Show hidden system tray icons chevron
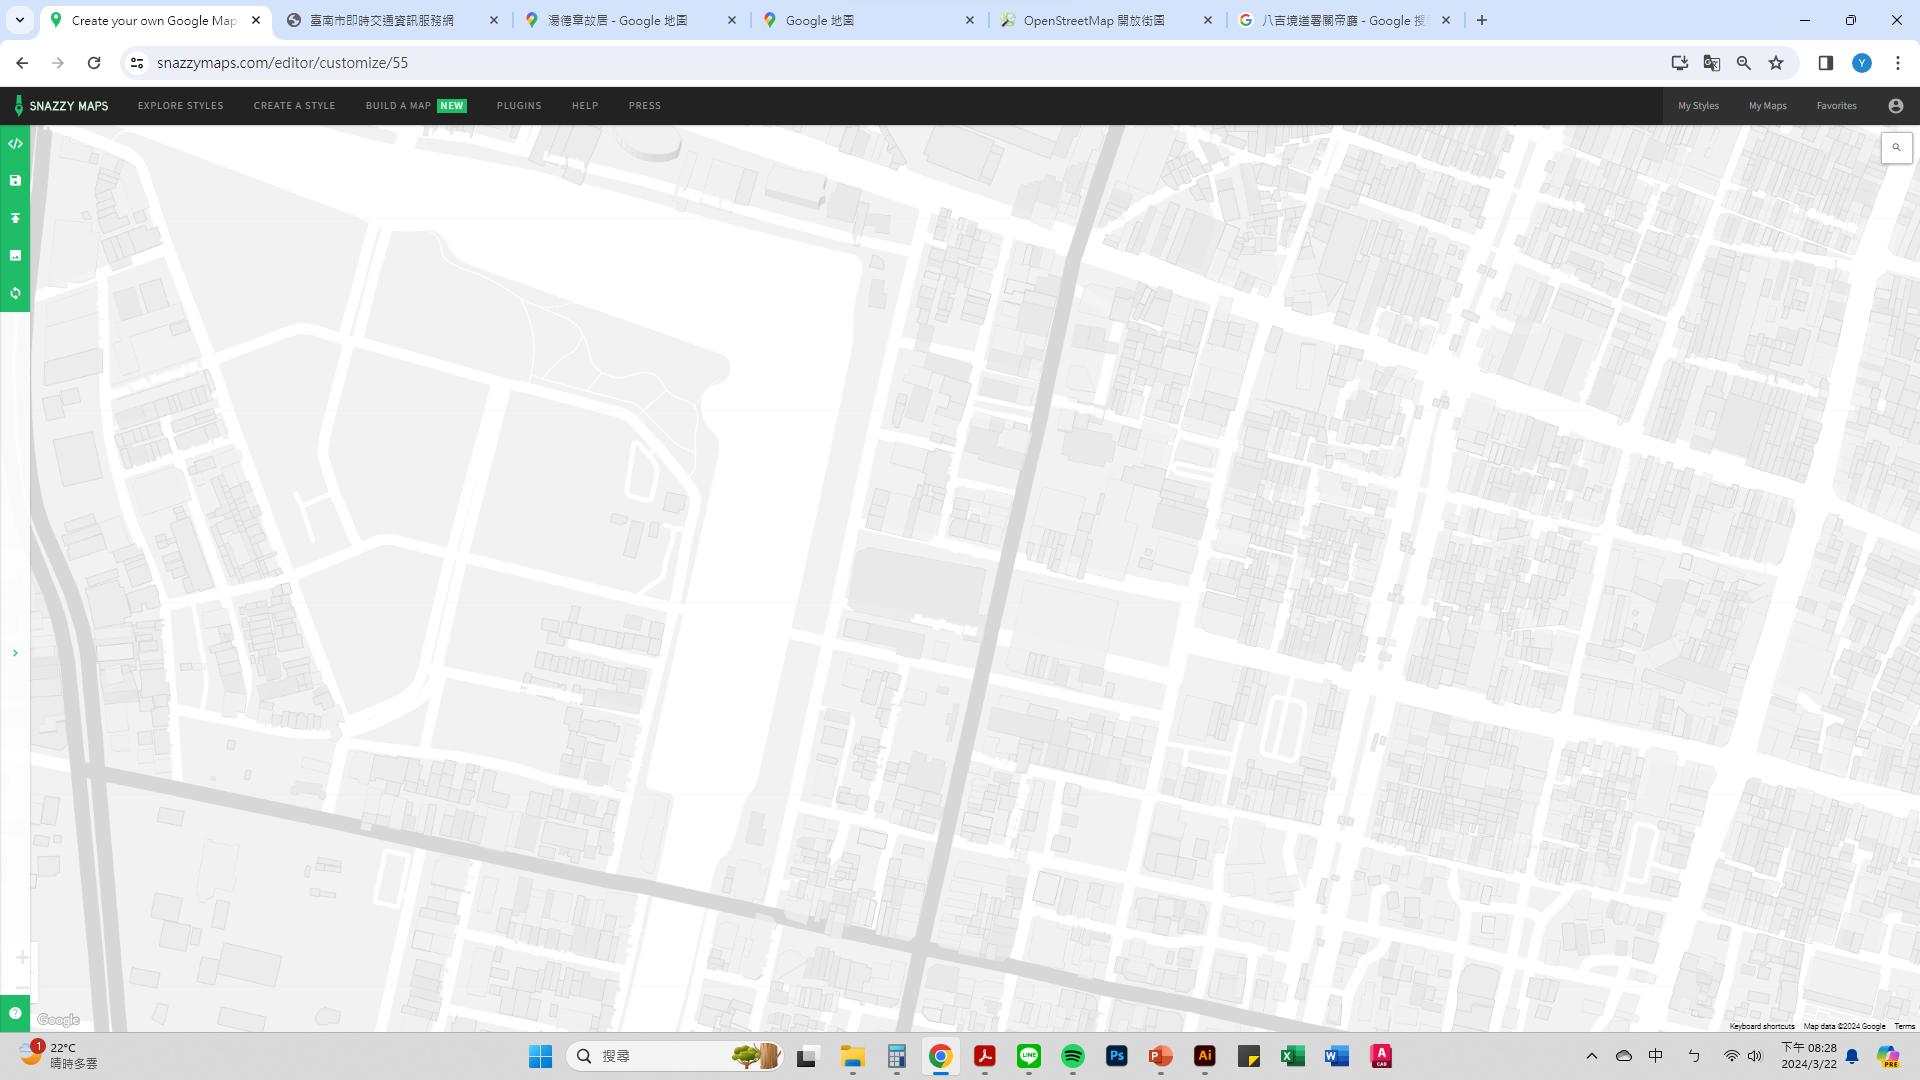Image resolution: width=1920 pixels, height=1080 pixels. [x=1592, y=1056]
